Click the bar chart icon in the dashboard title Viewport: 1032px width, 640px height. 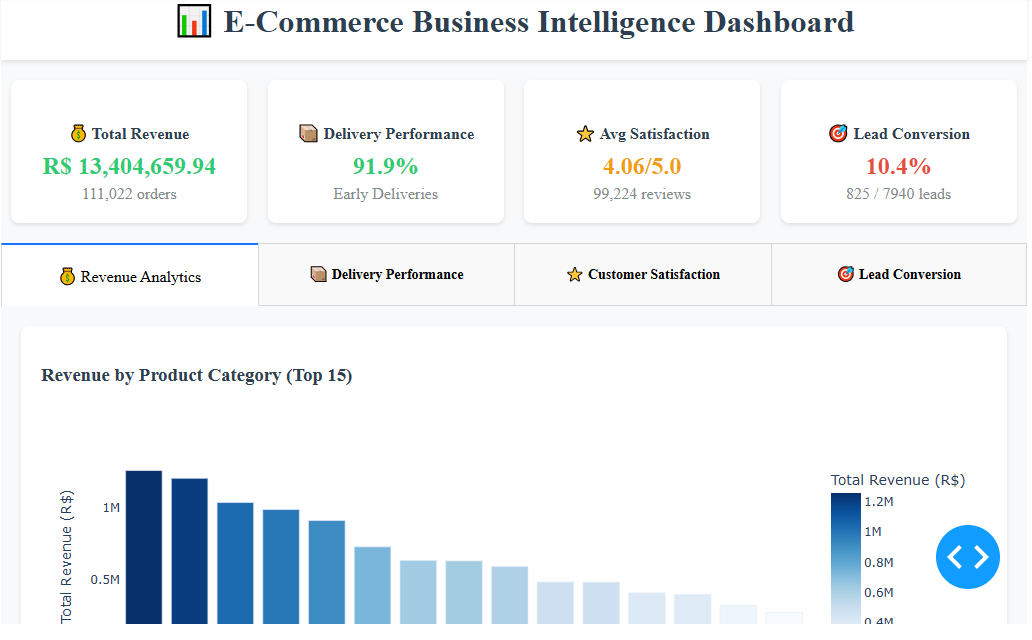(194, 20)
